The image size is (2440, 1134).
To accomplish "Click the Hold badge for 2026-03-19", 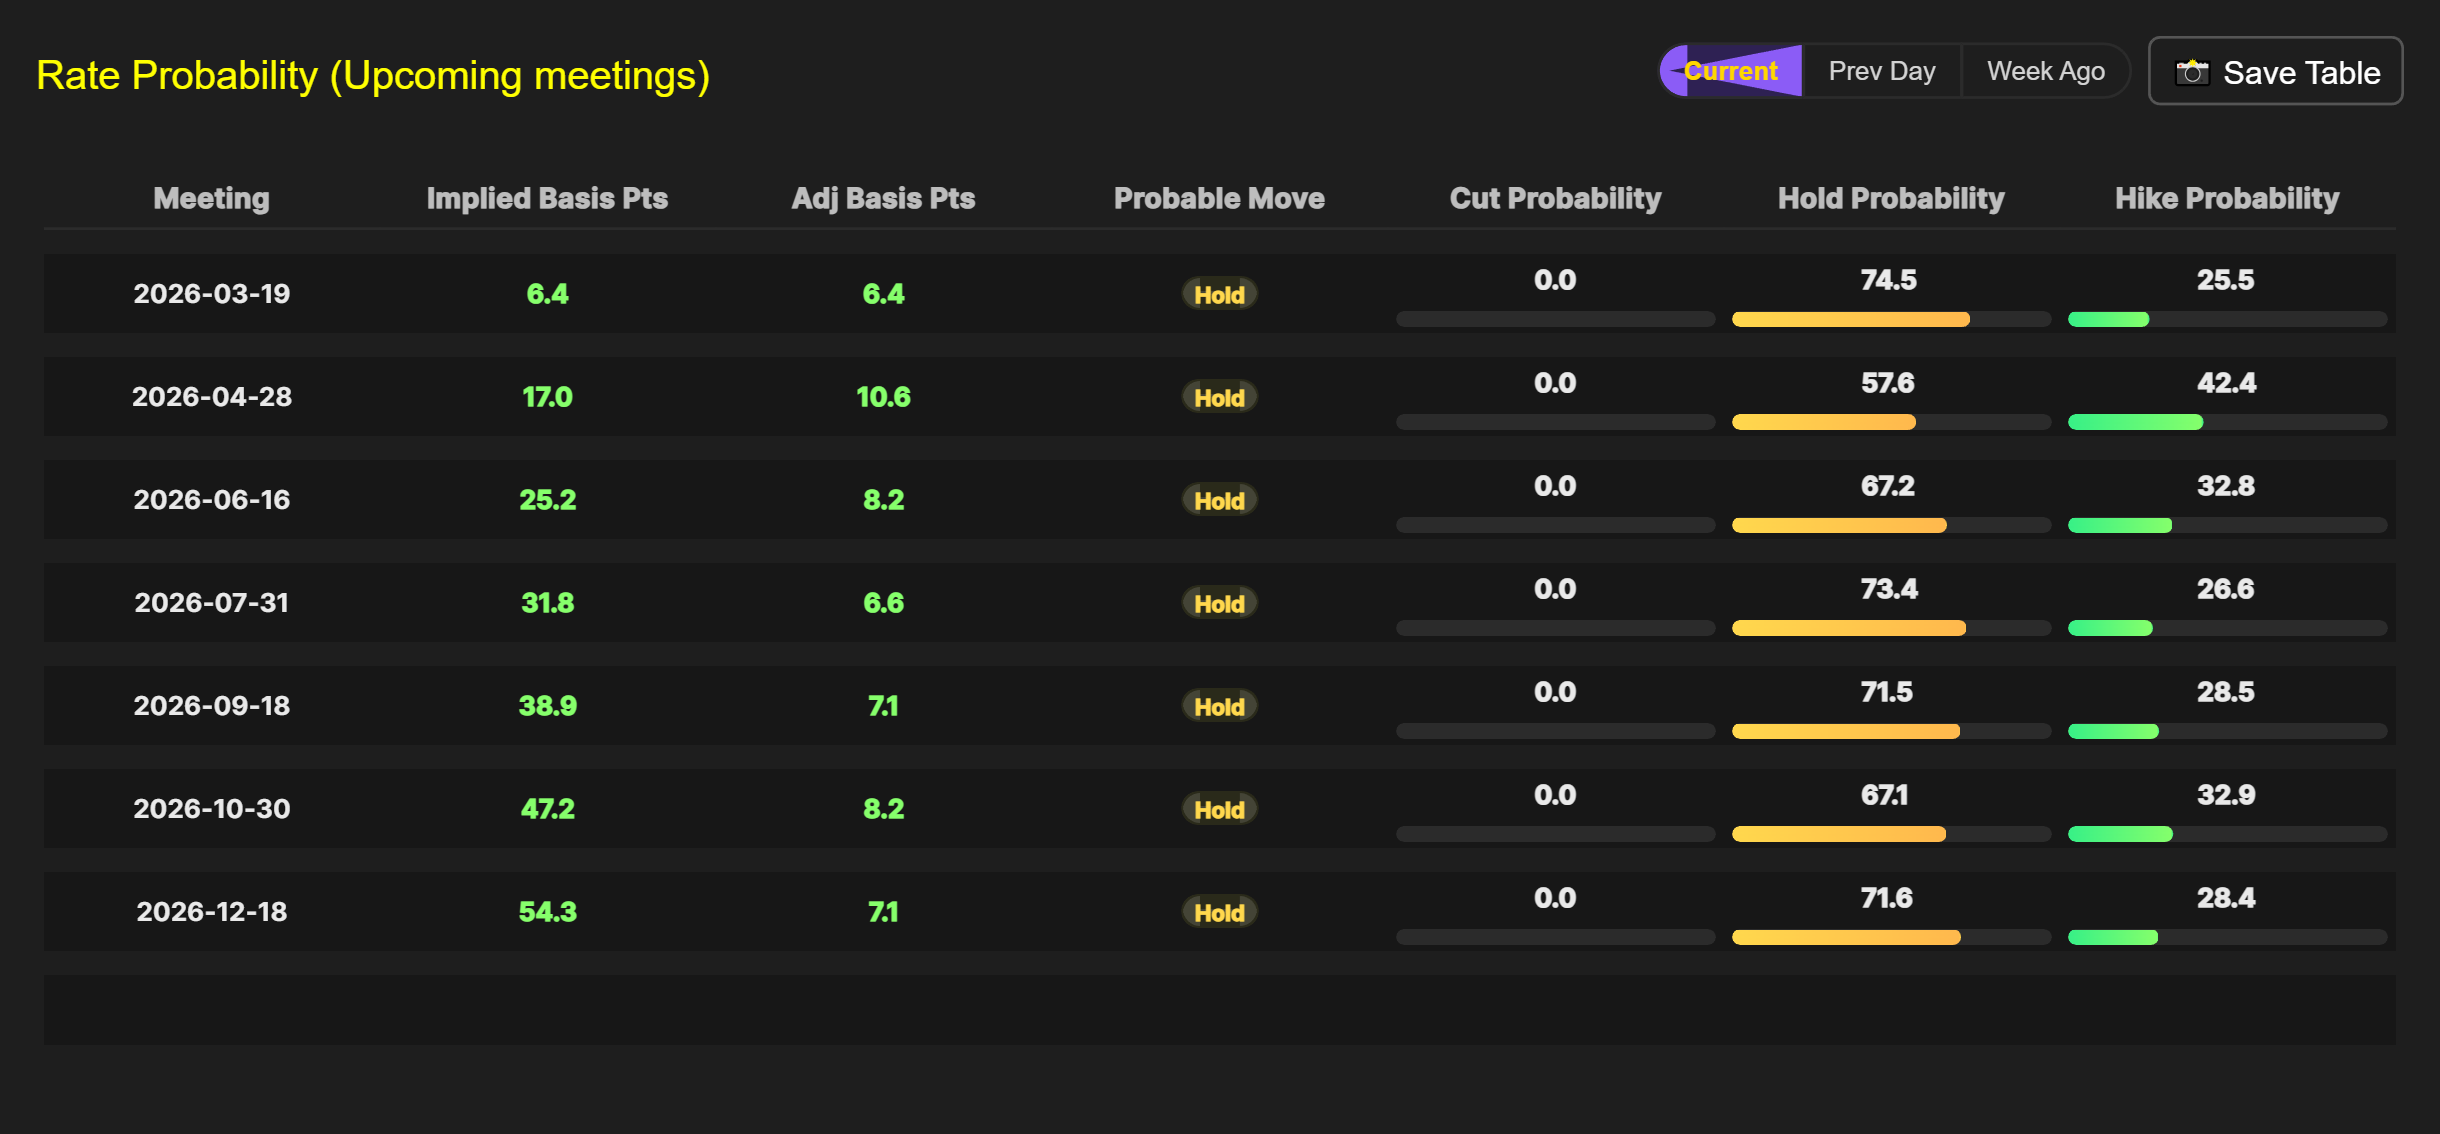I will click(x=1219, y=294).
